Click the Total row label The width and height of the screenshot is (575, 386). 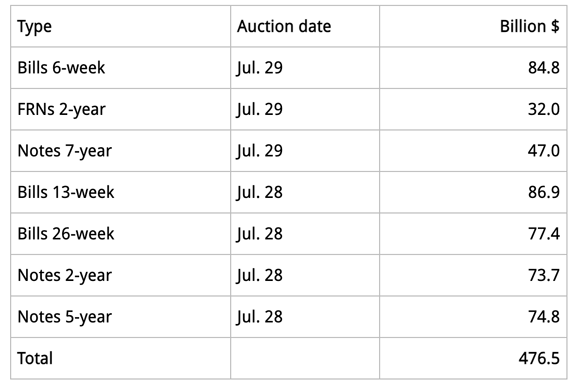[x=35, y=359]
